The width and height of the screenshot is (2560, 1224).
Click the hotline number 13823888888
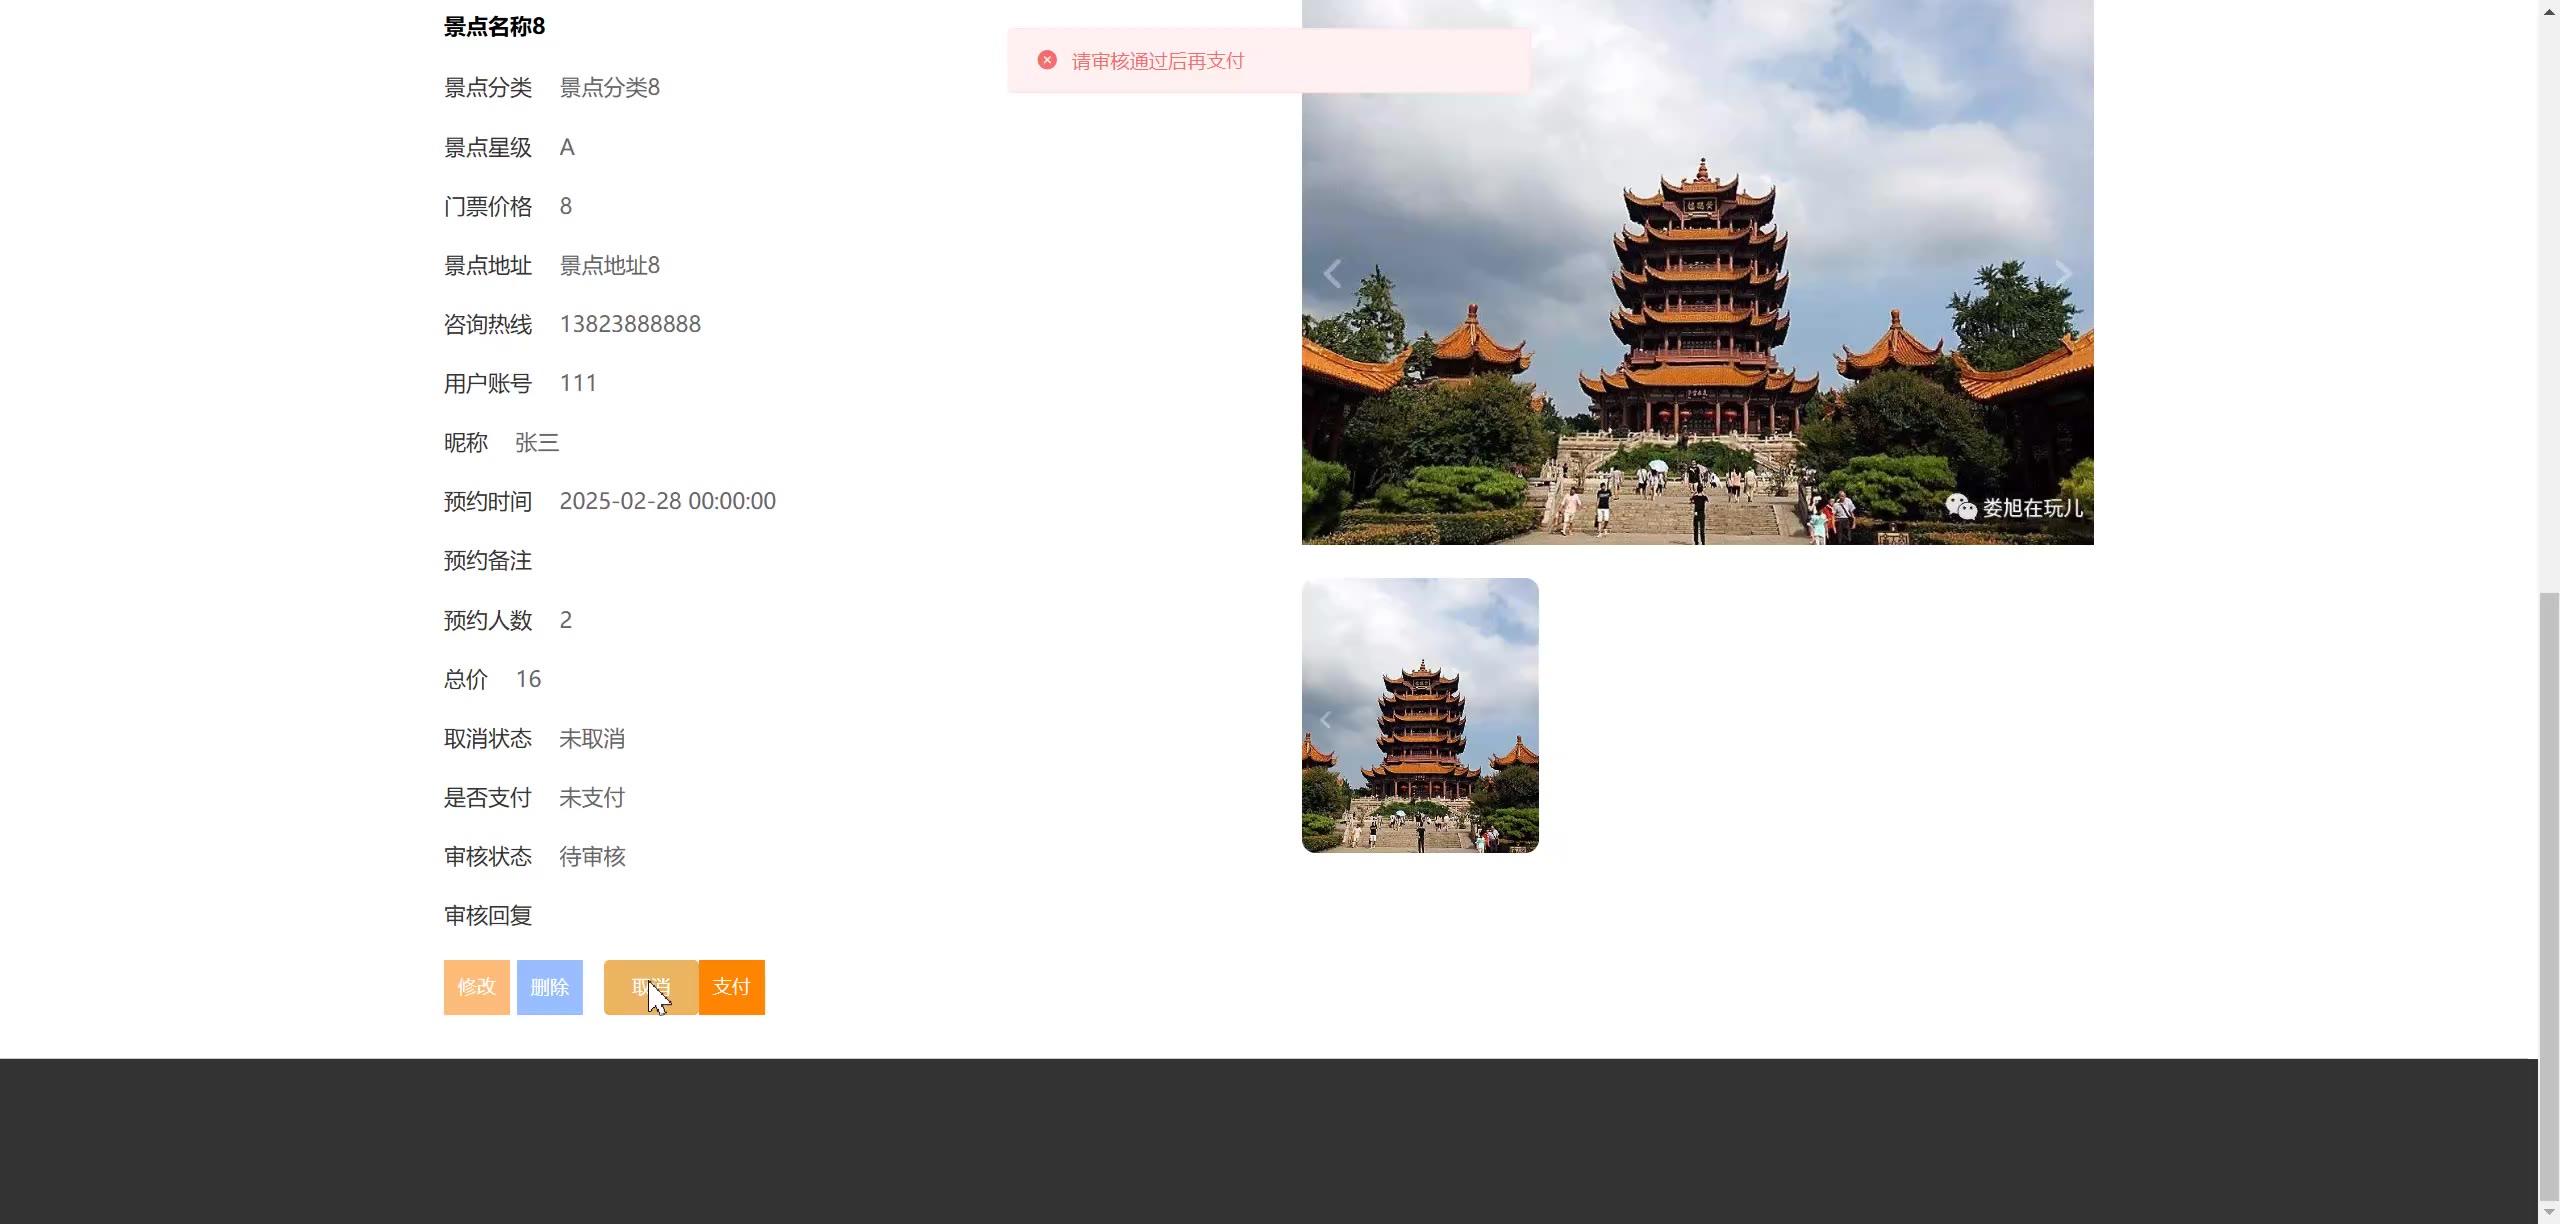[630, 324]
